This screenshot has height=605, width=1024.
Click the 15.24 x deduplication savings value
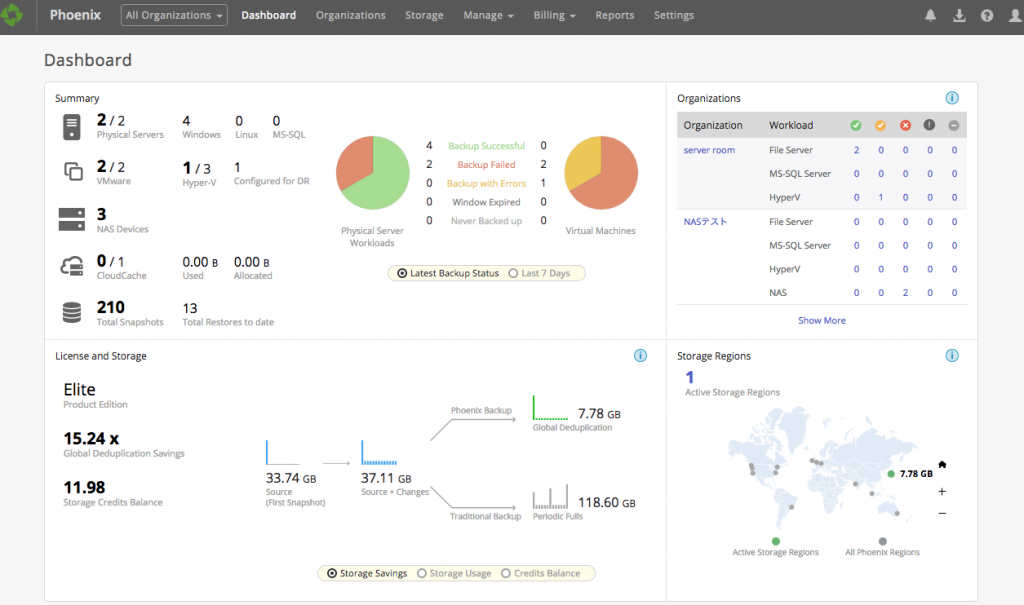click(x=91, y=438)
